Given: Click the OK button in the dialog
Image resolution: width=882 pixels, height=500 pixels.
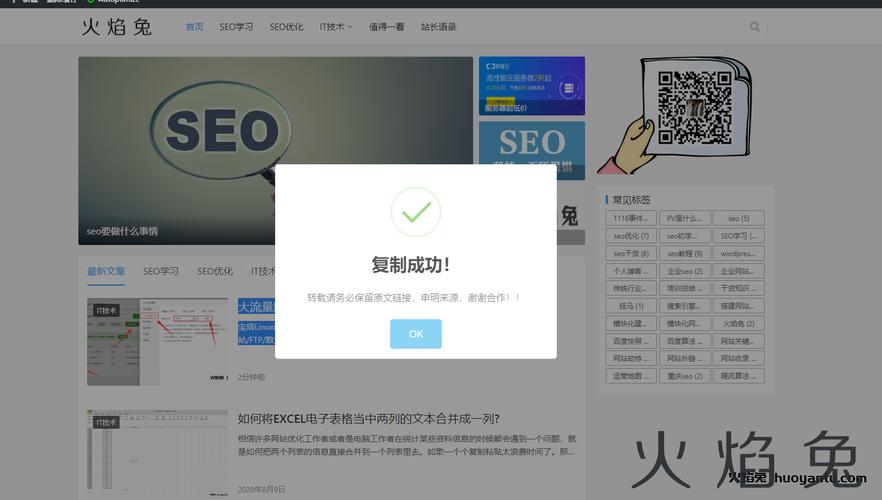Looking at the screenshot, I should (416, 334).
